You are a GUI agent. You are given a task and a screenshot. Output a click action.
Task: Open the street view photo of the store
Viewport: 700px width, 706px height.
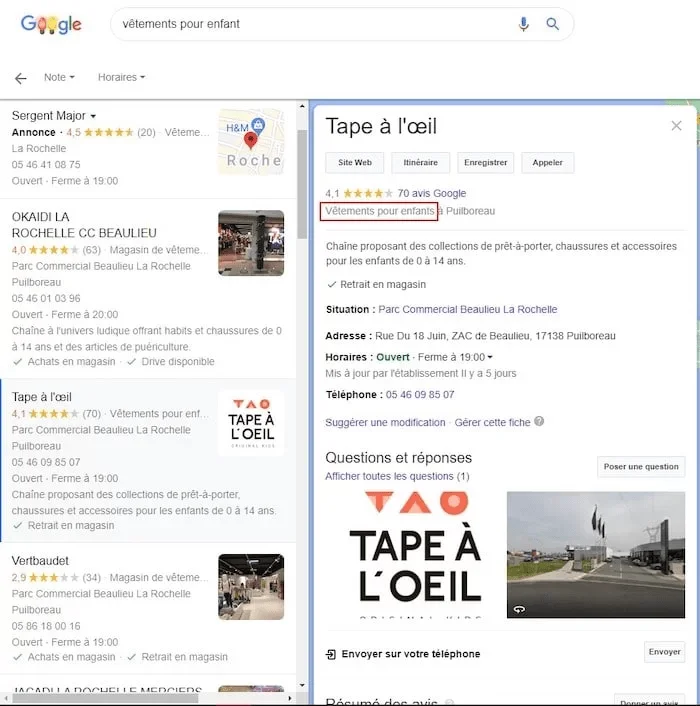pos(596,555)
